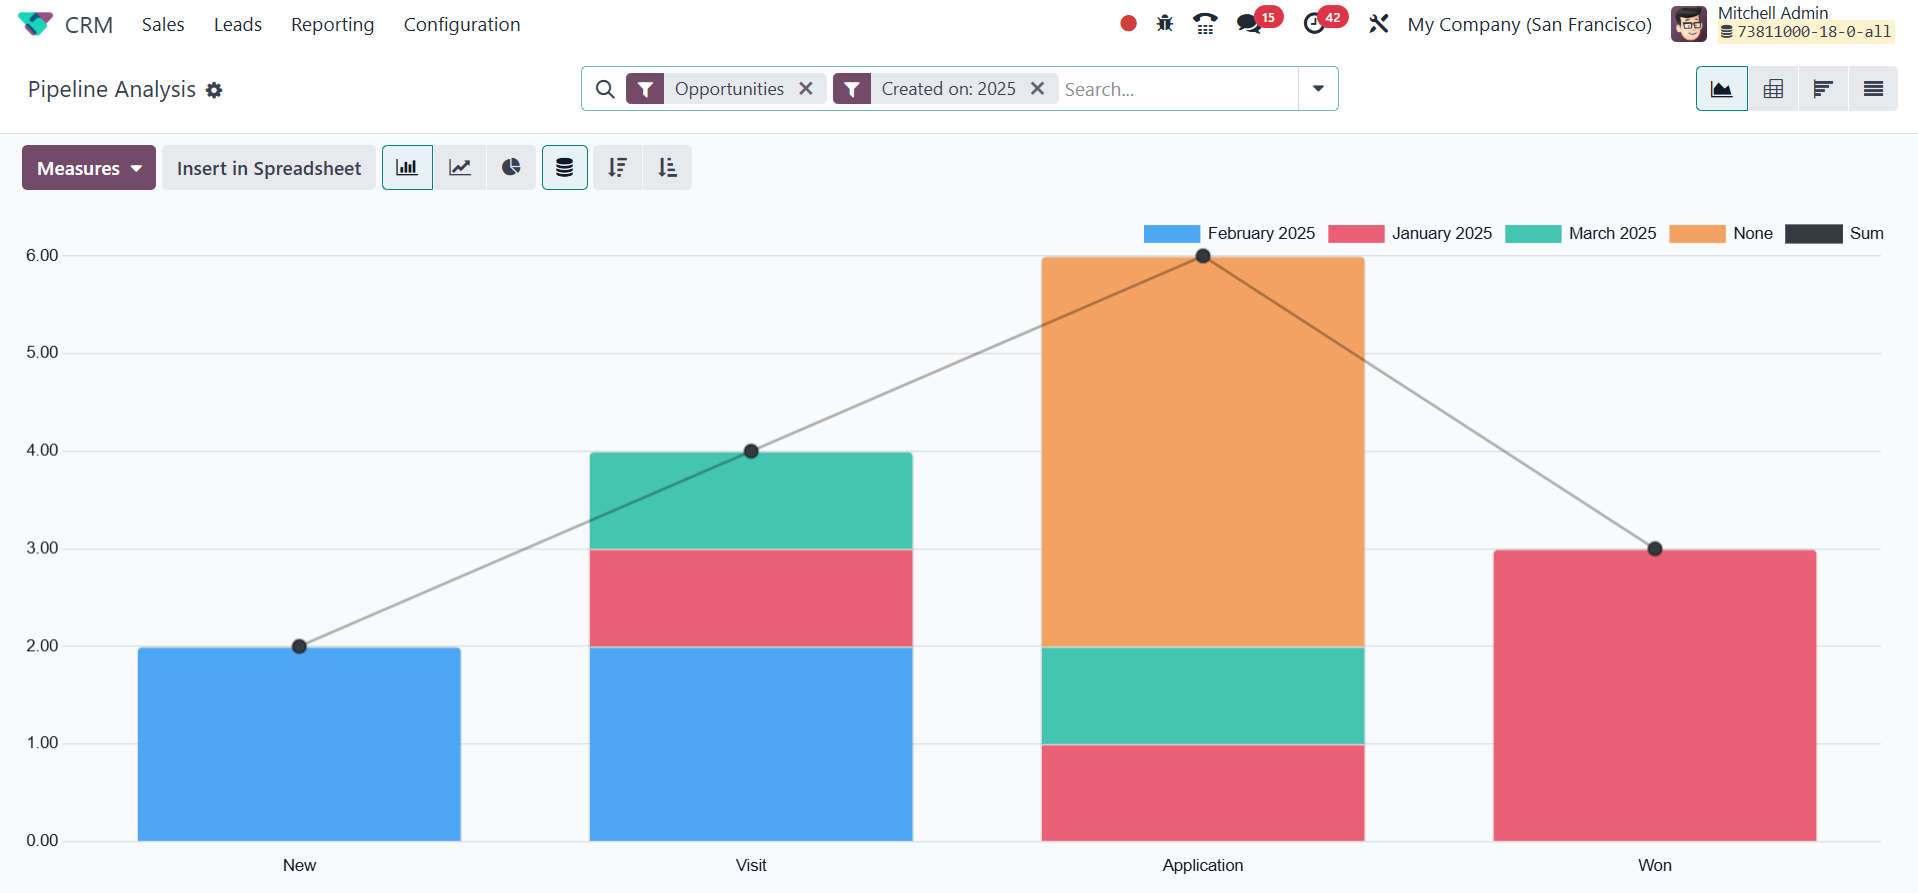1918x893 pixels.
Task: Toggle March 2025 legend swatch
Action: coord(1533,233)
